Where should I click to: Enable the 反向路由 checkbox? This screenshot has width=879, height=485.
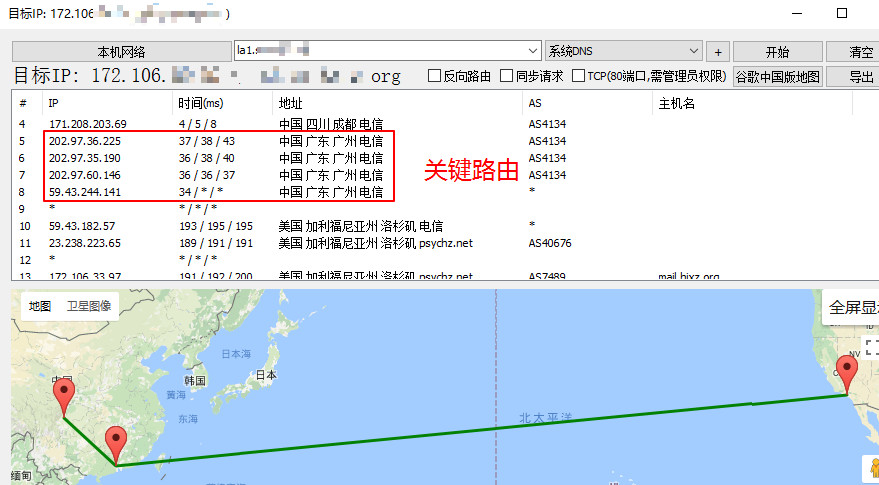pyautogui.click(x=435, y=76)
